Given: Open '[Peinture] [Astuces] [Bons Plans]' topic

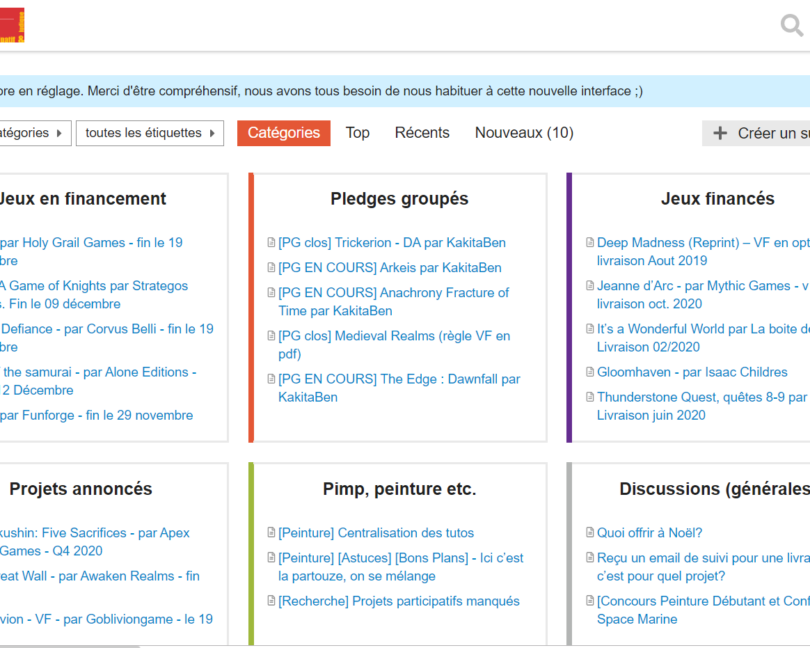Looking at the screenshot, I should pyautogui.click(x=401, y=567).
